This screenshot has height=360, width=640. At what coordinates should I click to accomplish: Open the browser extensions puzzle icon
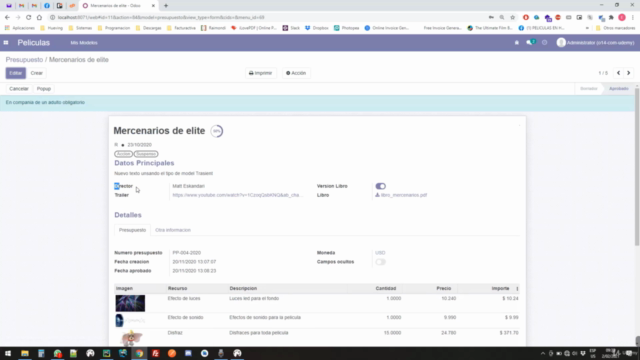(611, 17)
